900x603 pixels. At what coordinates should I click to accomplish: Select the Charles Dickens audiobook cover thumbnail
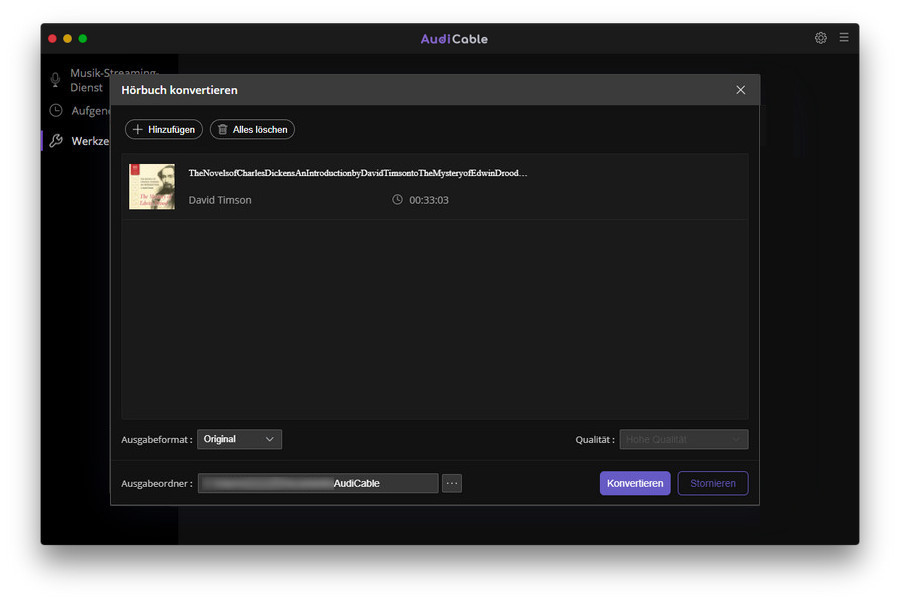[x=152, y=186]
